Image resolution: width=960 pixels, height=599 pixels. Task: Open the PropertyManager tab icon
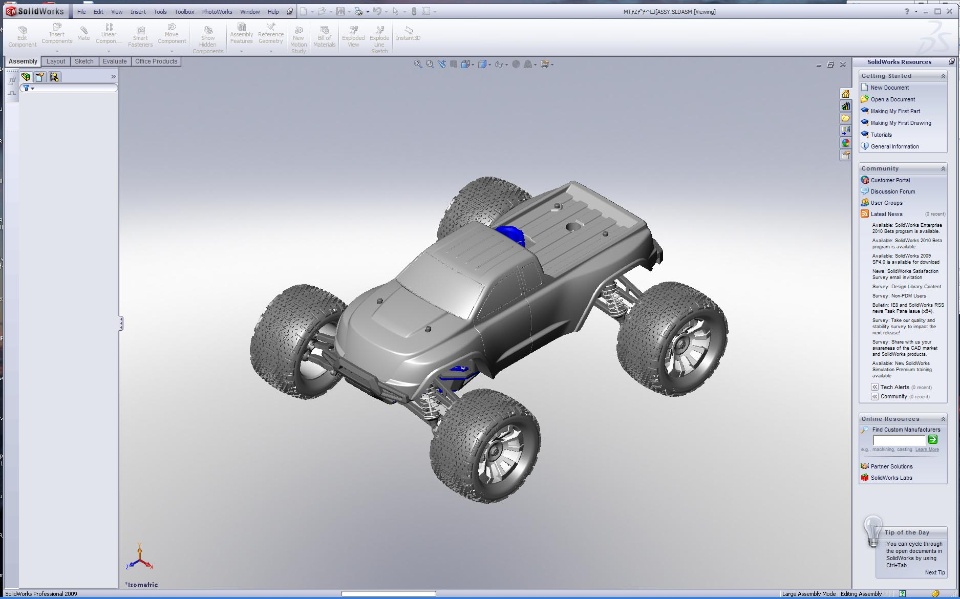[x=40, y=77]
